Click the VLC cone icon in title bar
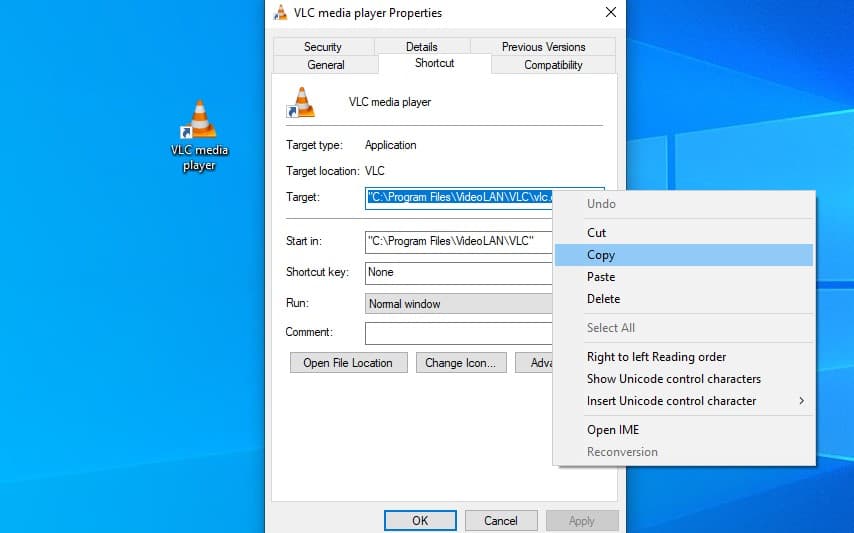The height and width of the screenshot is (533, 854). 280,13
